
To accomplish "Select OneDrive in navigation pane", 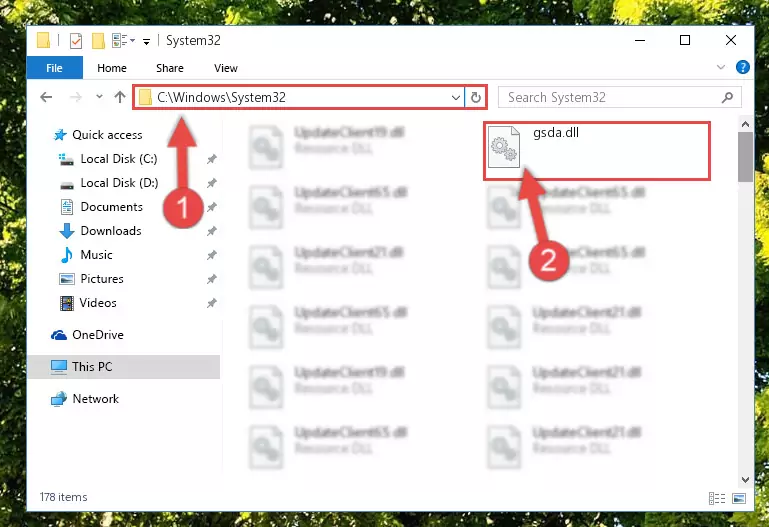I will [x=98, y=335].
